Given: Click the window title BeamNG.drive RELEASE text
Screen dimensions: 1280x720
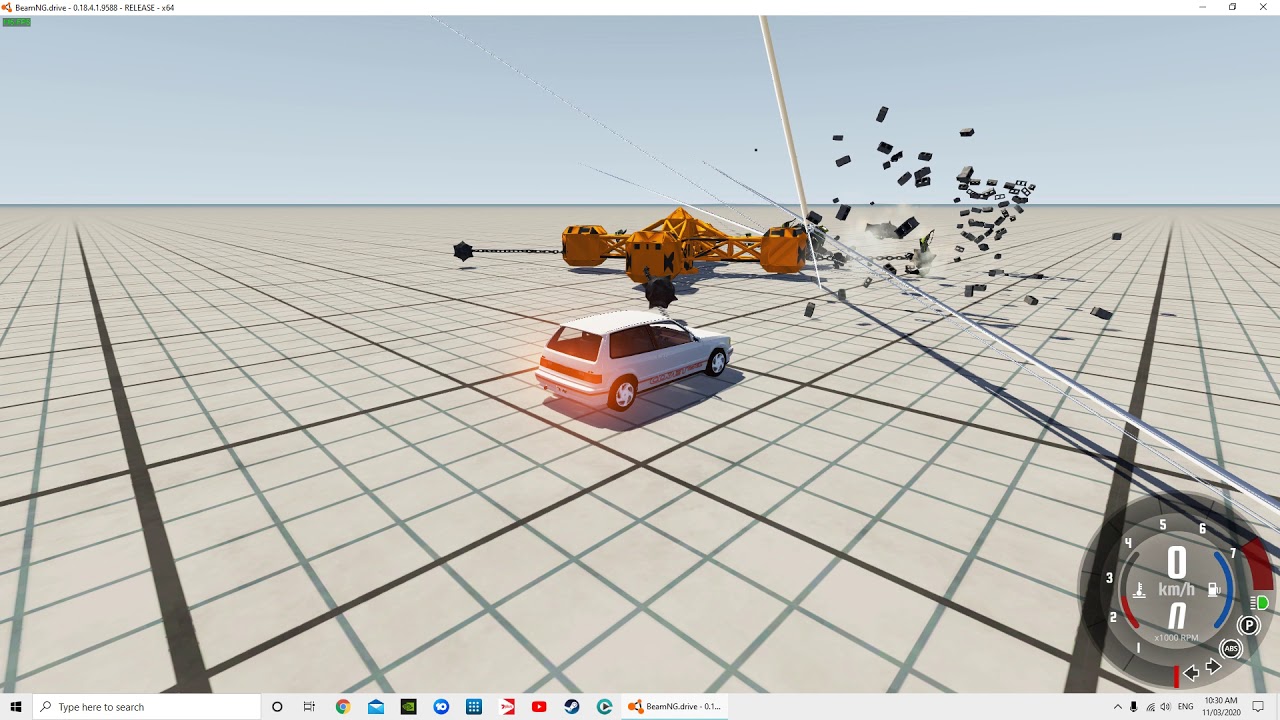Looking at the screenshot, I should click(x=94, y=7).
